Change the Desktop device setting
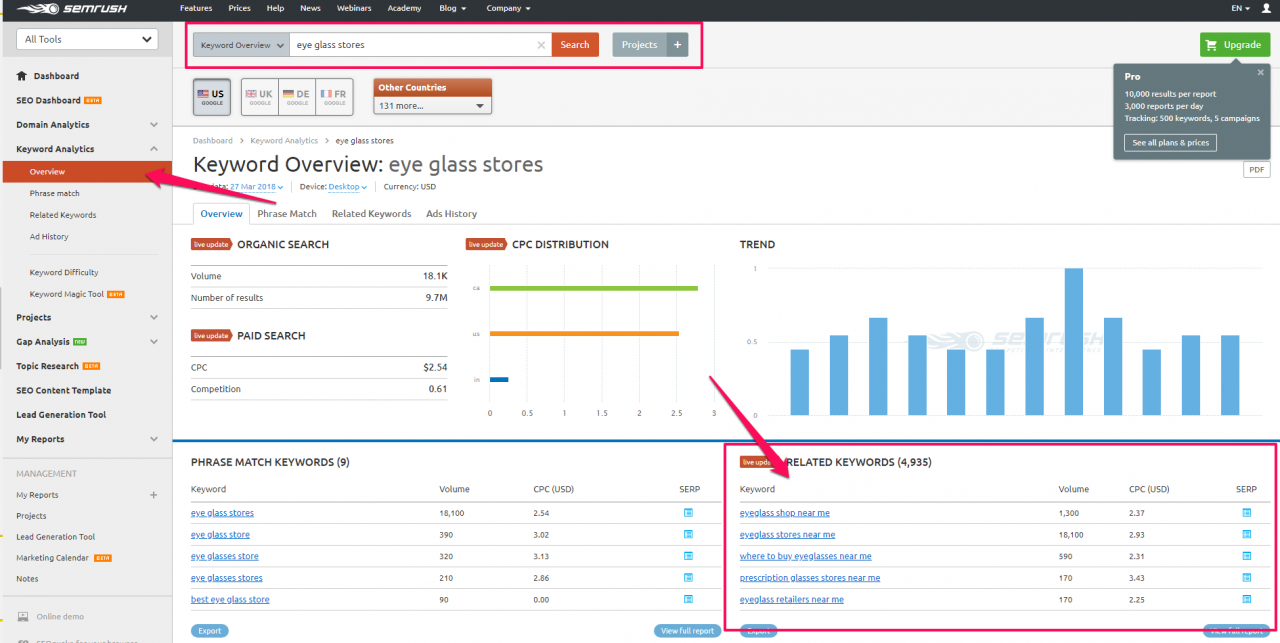 pyautogui.click(x=347, y=187)
